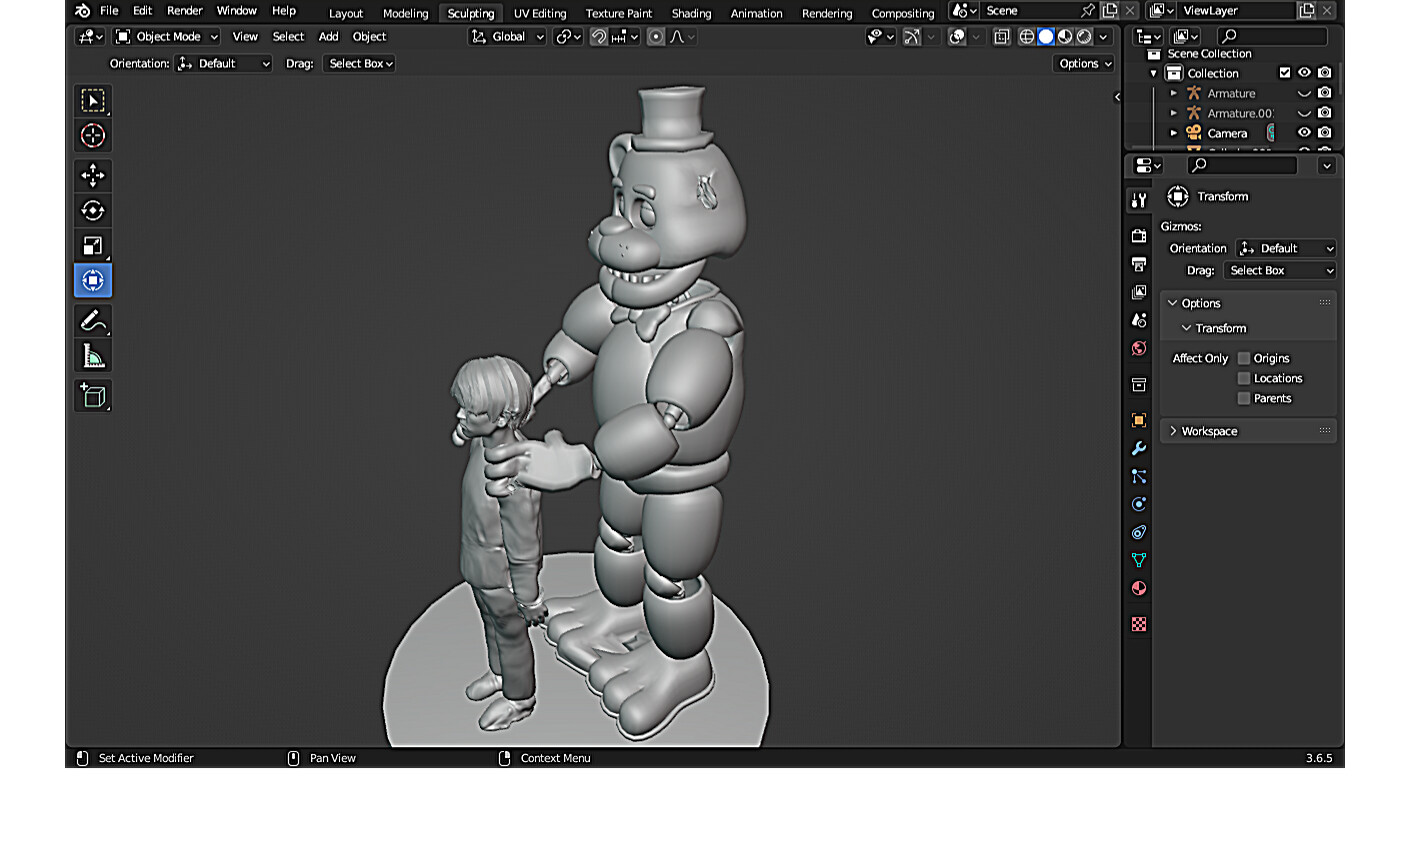Switch to the UV Editing workspace tab
This screenshot has height=845, width=1410.
pyautogui.click(x=540, y=13)
